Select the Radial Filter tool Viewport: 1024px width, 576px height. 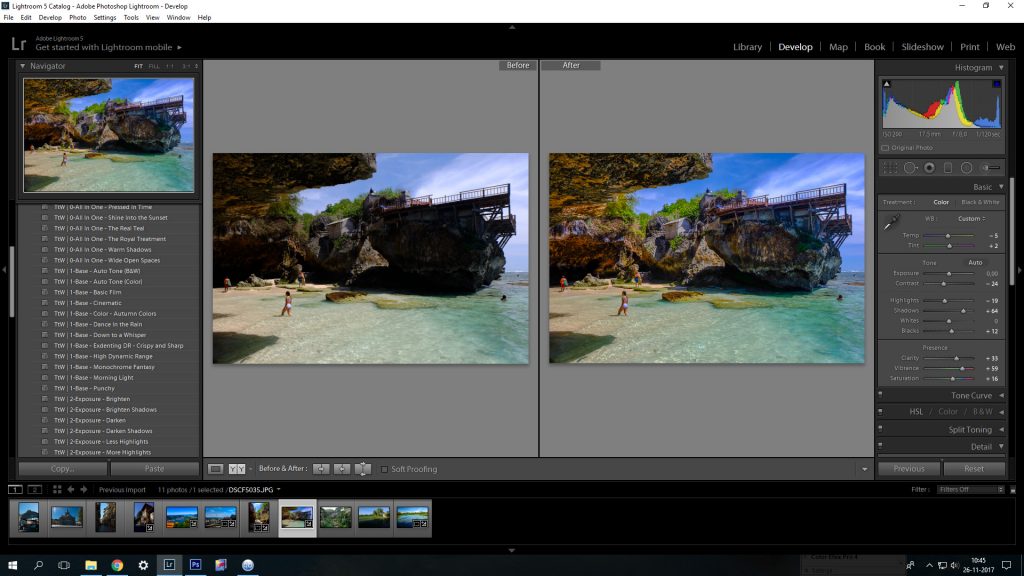pyautogui.click(x=967, y=168)
